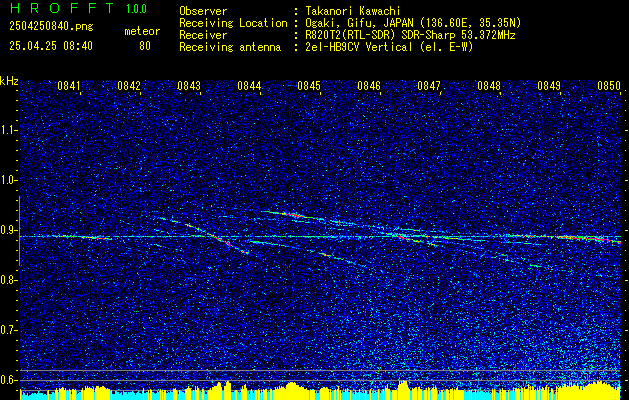Click the Observer label
Viewport: 629px width, 400px height.
tap(203, 11)
